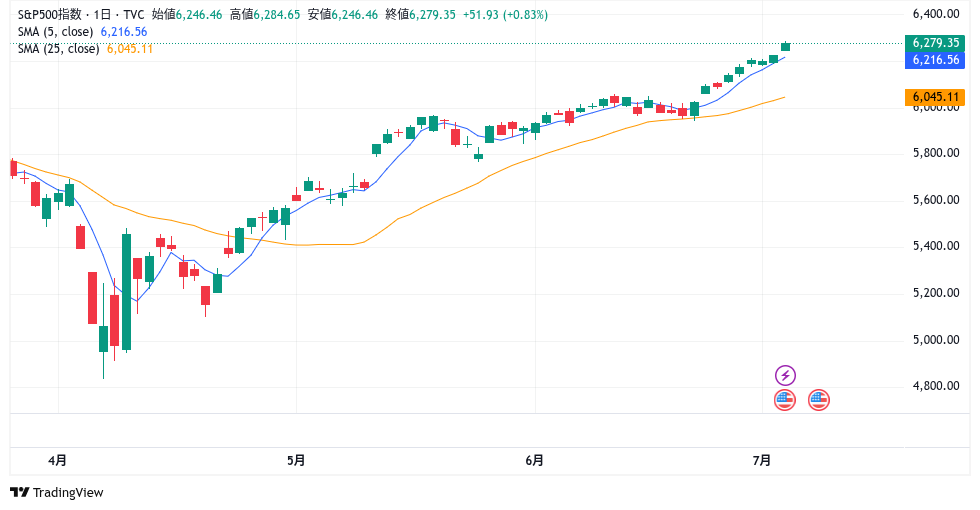Click the orange 6,045.11 value beside SMA 25
The image size is (980, 510).
click(x=130, y=49)
